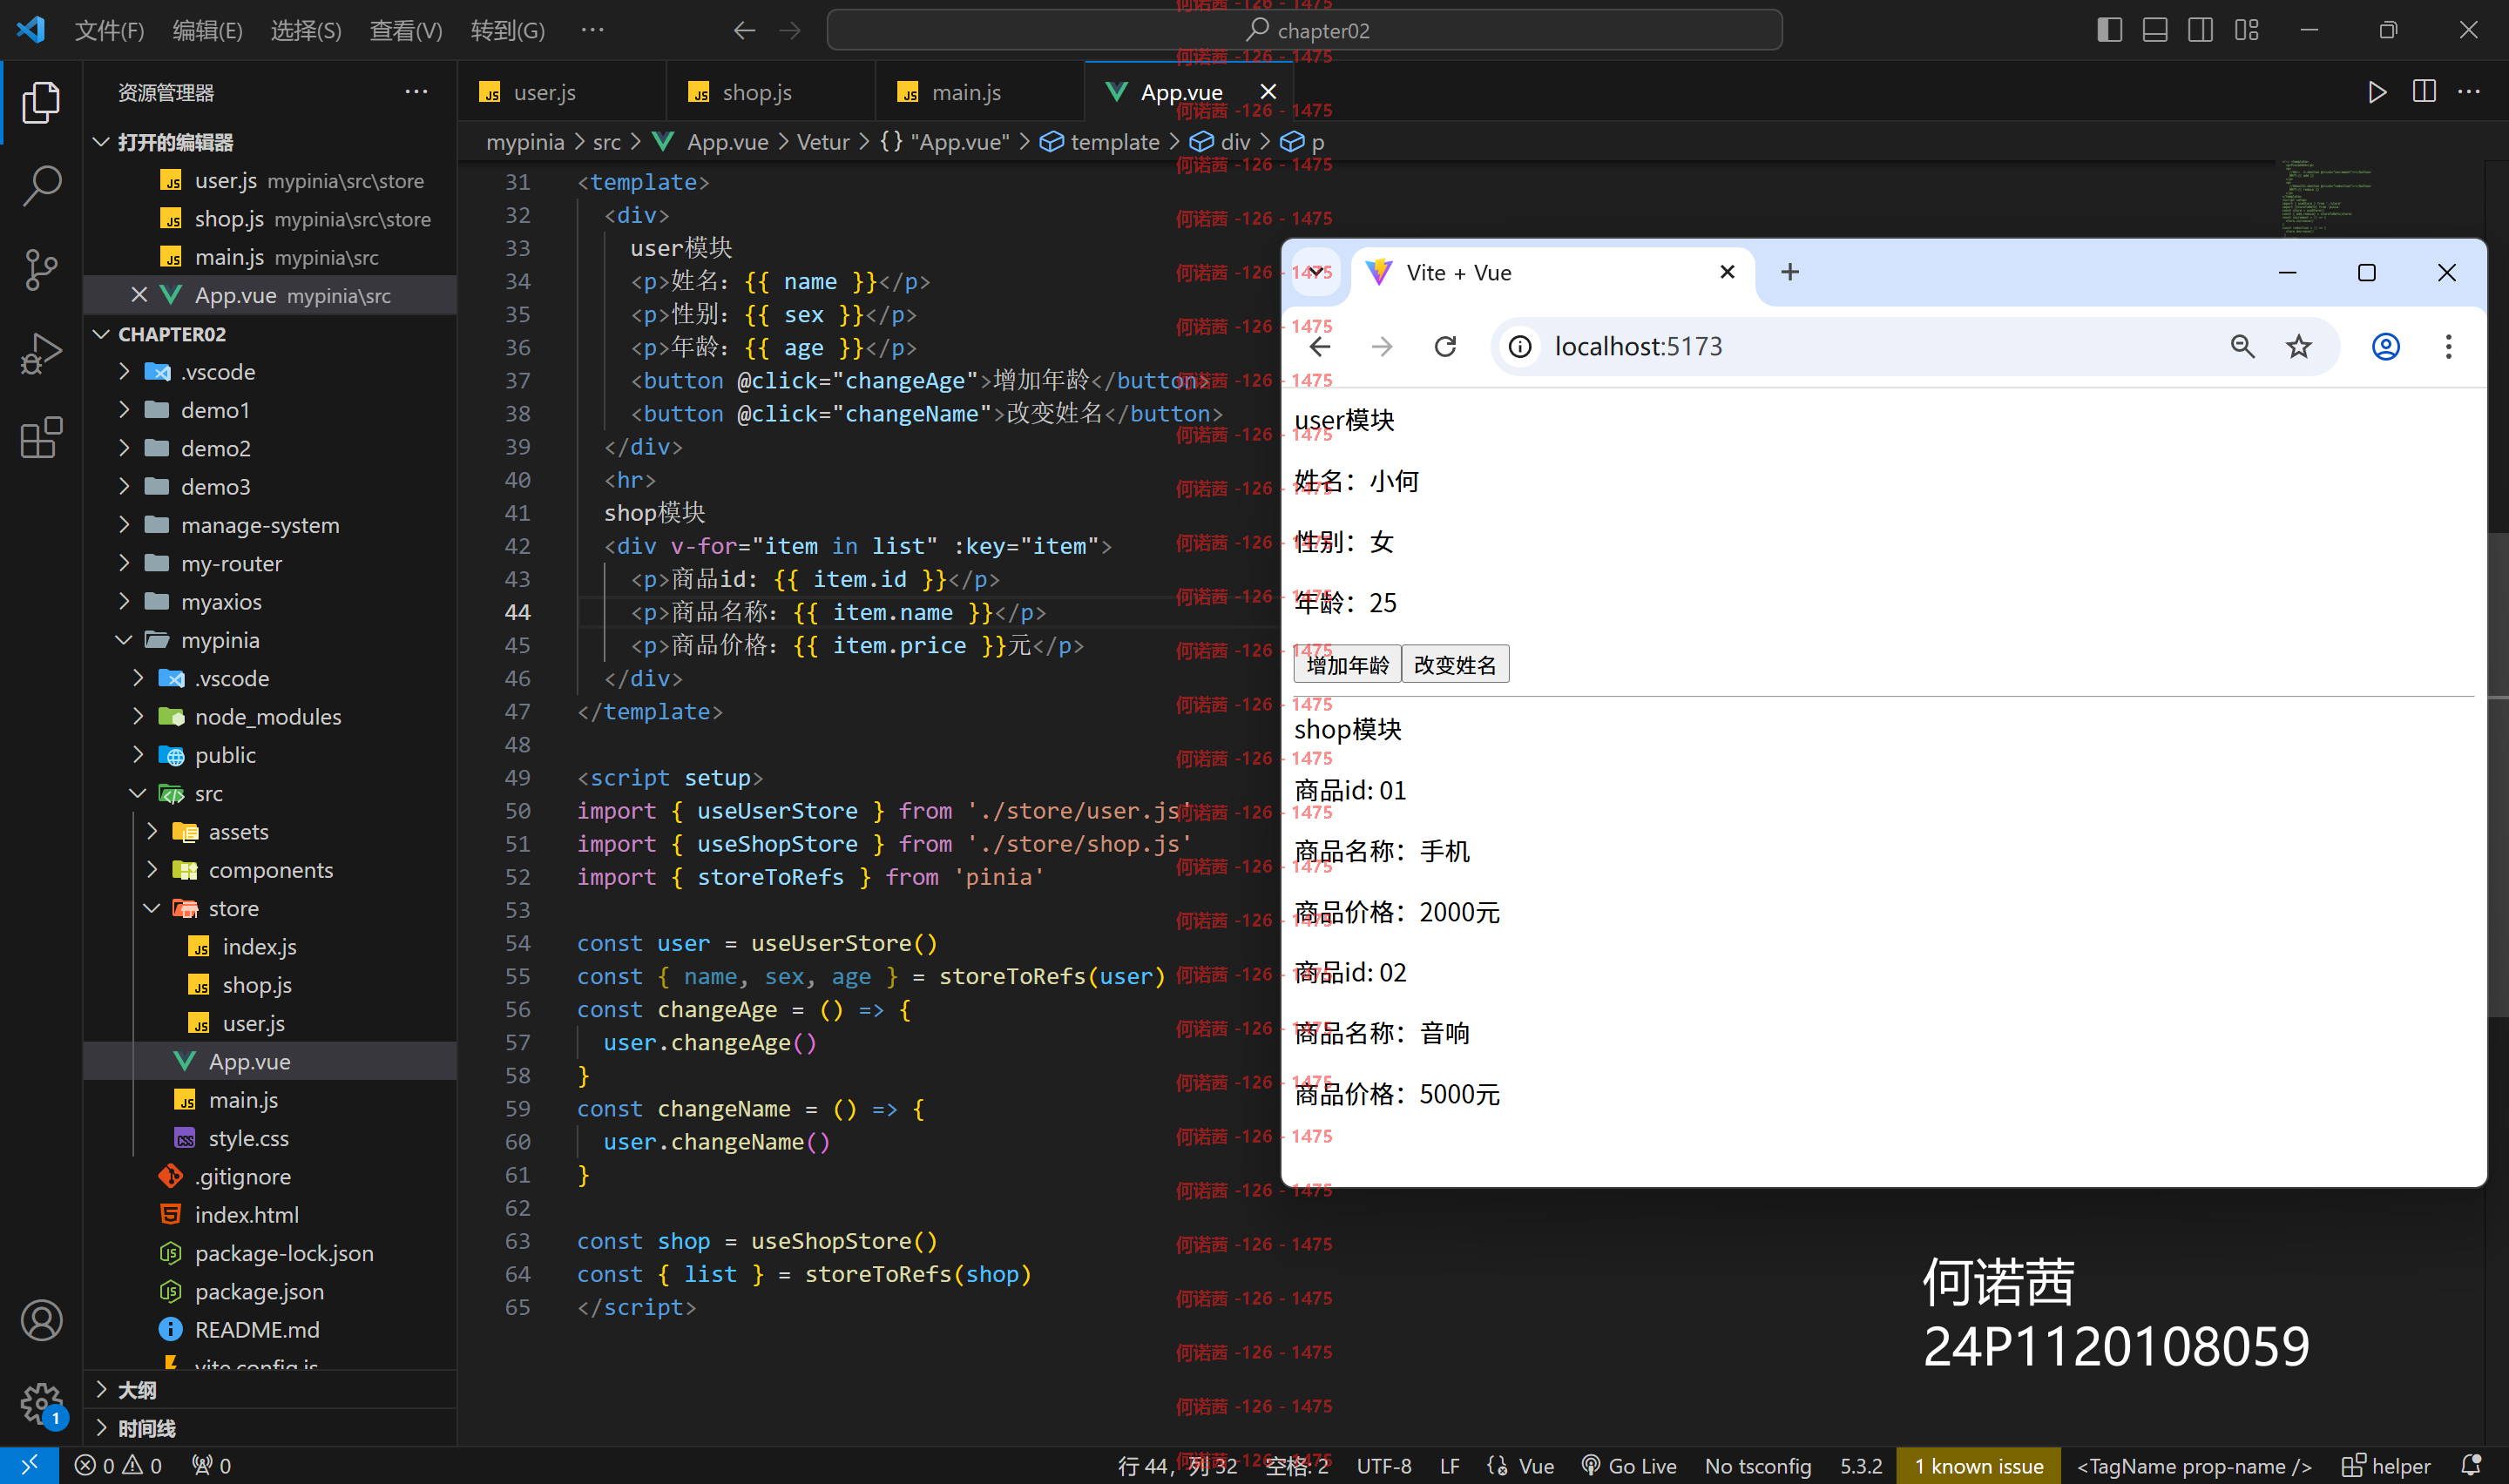The image size is (2509, 1484).
Task: Open the 编辑(E) menu
Action: coord(207,30)
